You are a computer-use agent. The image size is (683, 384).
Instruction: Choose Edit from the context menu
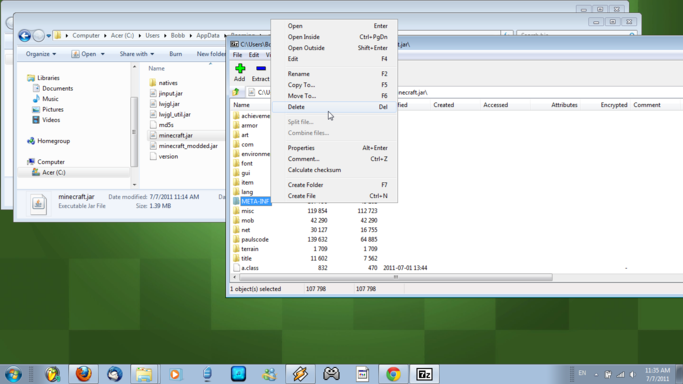point(334,59)
